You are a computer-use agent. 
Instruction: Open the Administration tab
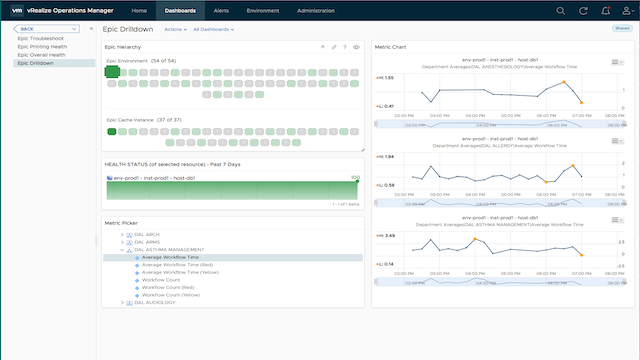click(316, 11)
